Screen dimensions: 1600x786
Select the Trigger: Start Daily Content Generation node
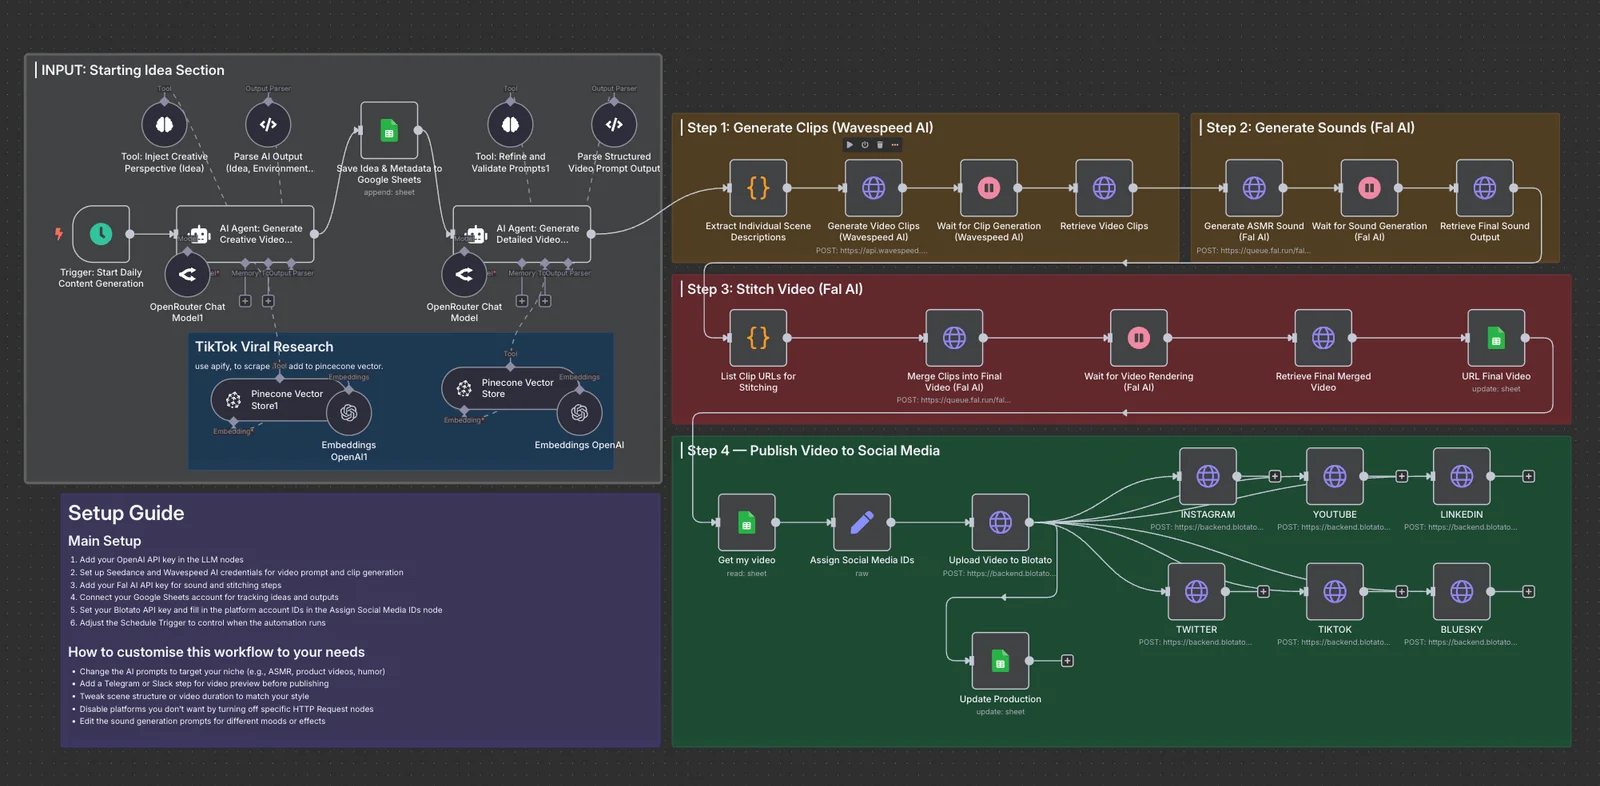point(101,234)
